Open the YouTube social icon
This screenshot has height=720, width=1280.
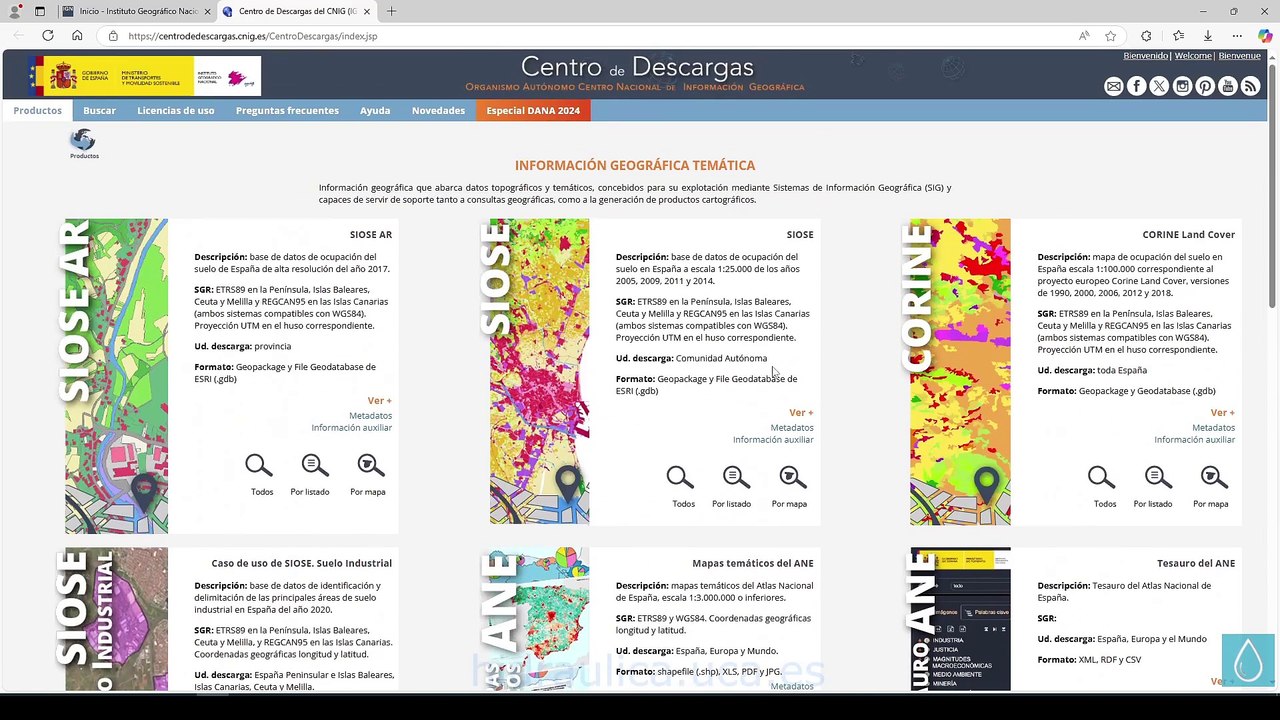click(1228, 87)
